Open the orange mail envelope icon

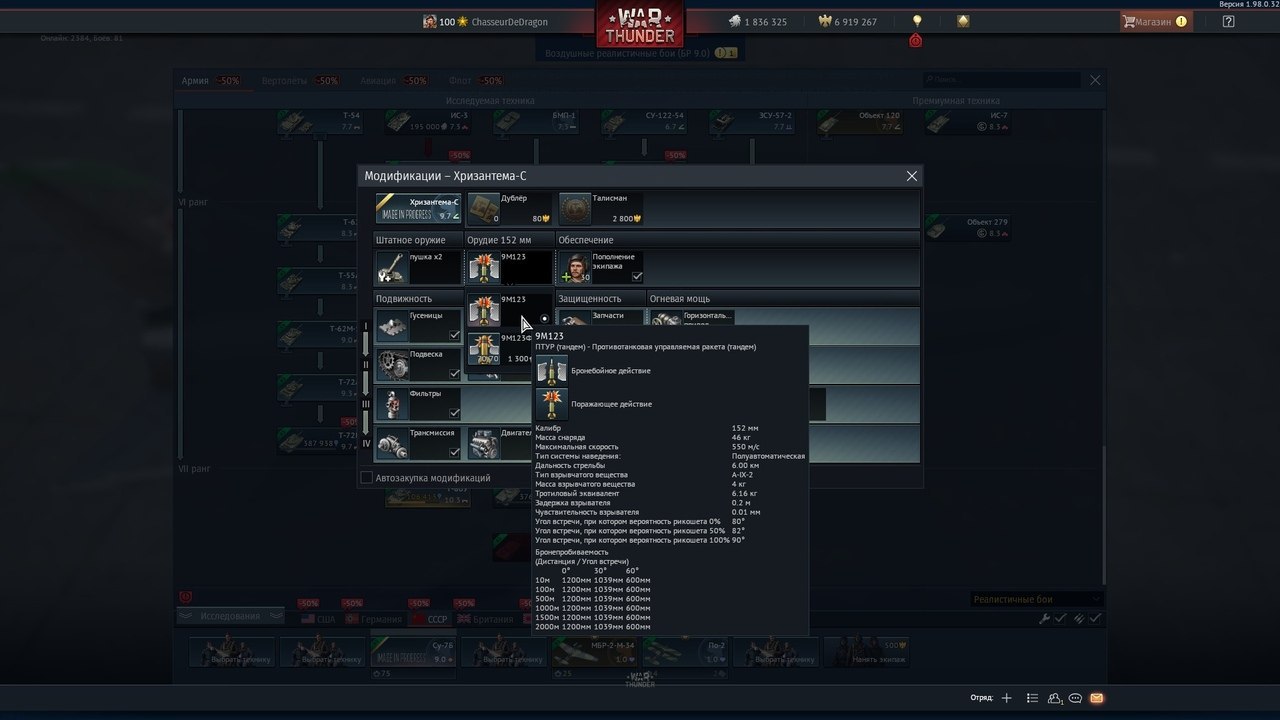(x=1097, y=698)
